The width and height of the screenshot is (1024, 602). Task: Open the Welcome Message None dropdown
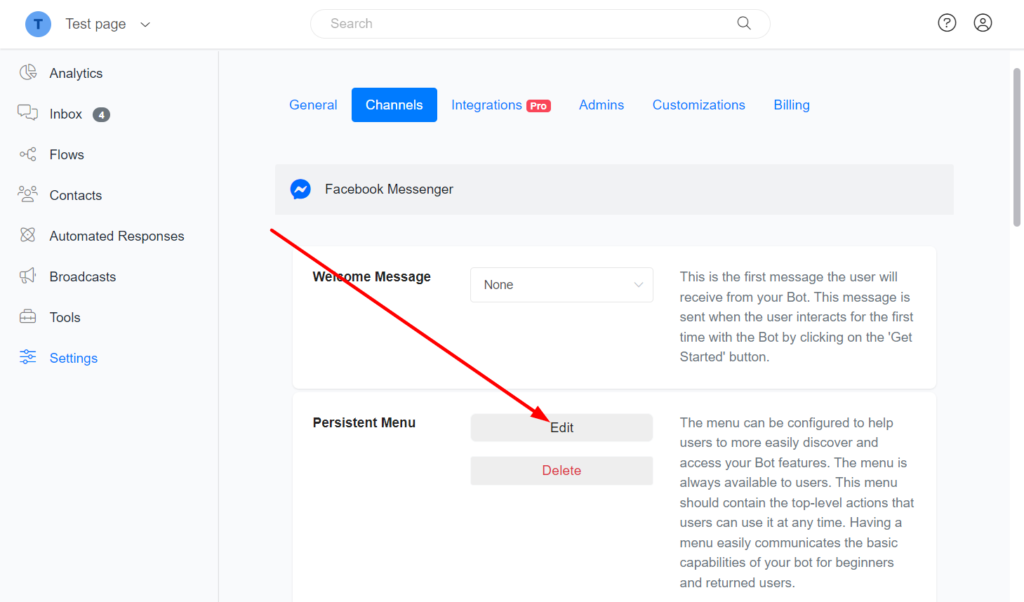pyautogui.click(x=561, y=285)
